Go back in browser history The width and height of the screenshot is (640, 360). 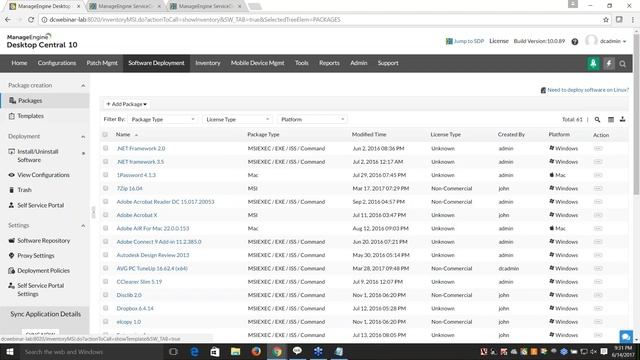8,20
